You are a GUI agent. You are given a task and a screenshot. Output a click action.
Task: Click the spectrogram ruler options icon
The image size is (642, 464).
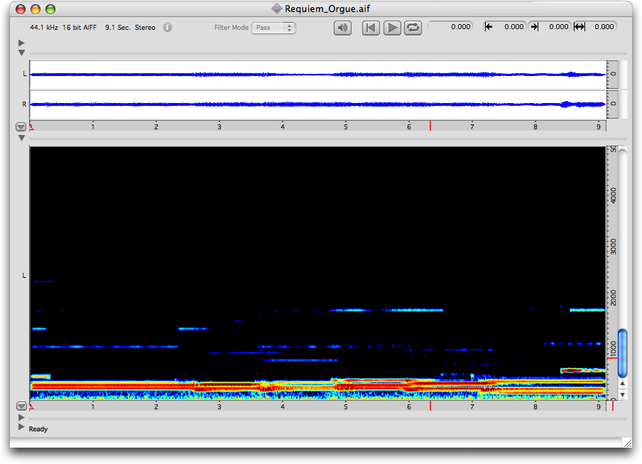coord(21,406)
